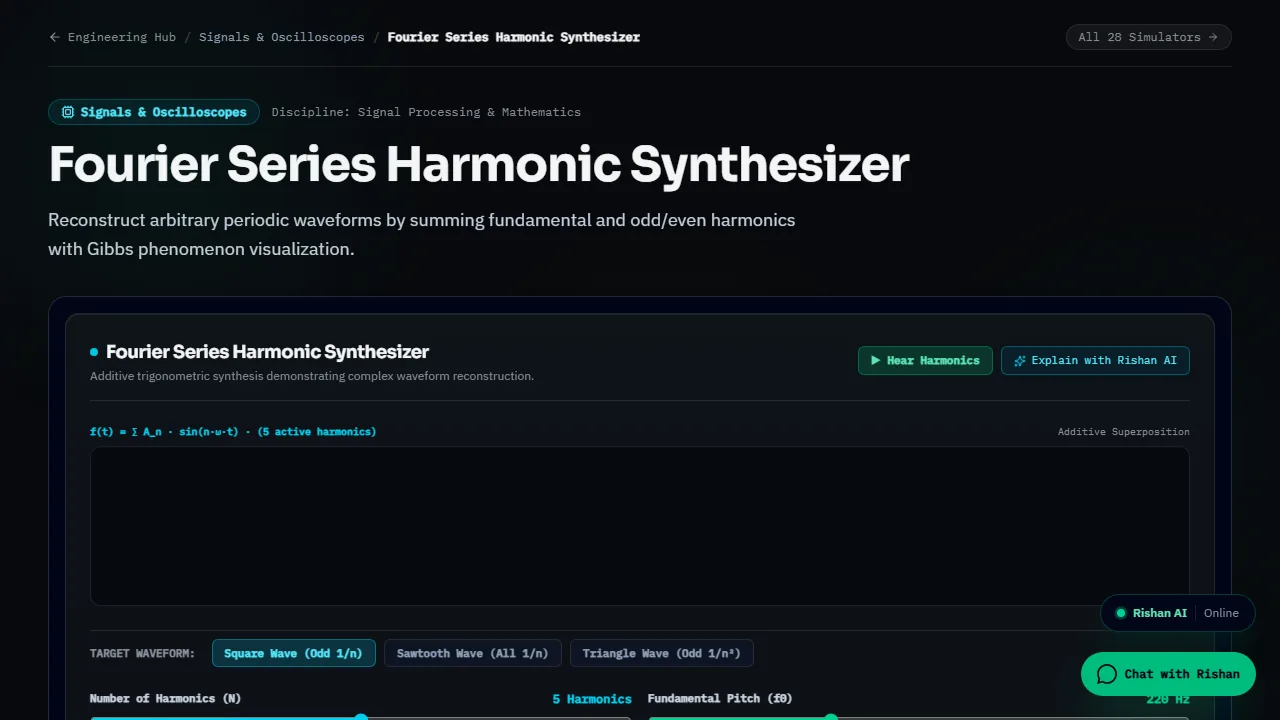Click the arrow icon in All 28 Simulators
1280x720 pixels.
(x=1213, y=37)
